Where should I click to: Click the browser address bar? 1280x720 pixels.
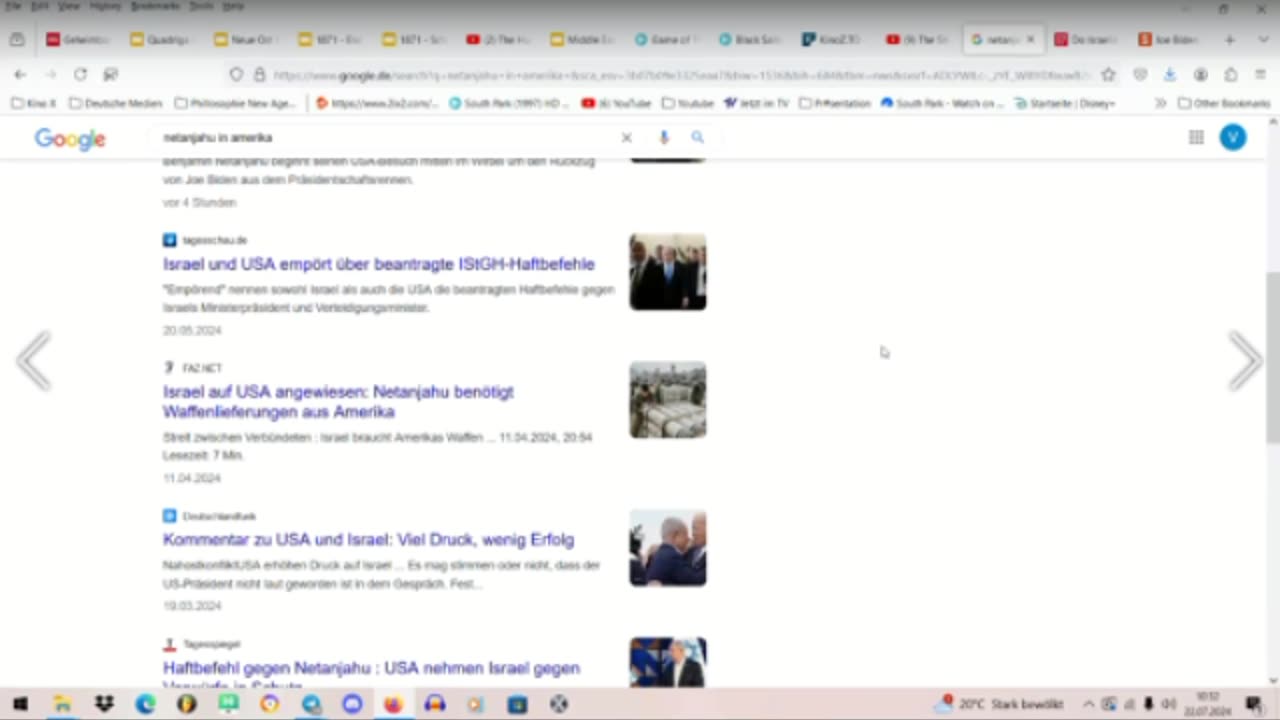(x=680, y=75)
